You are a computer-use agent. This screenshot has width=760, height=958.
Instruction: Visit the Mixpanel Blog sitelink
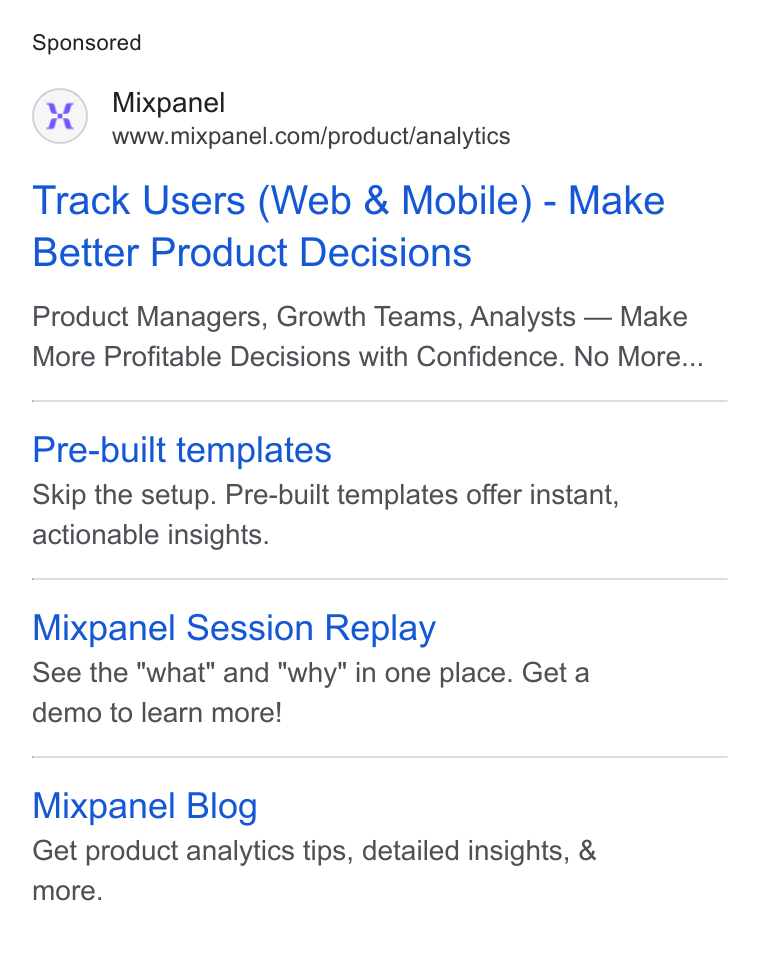click(145, 806)
